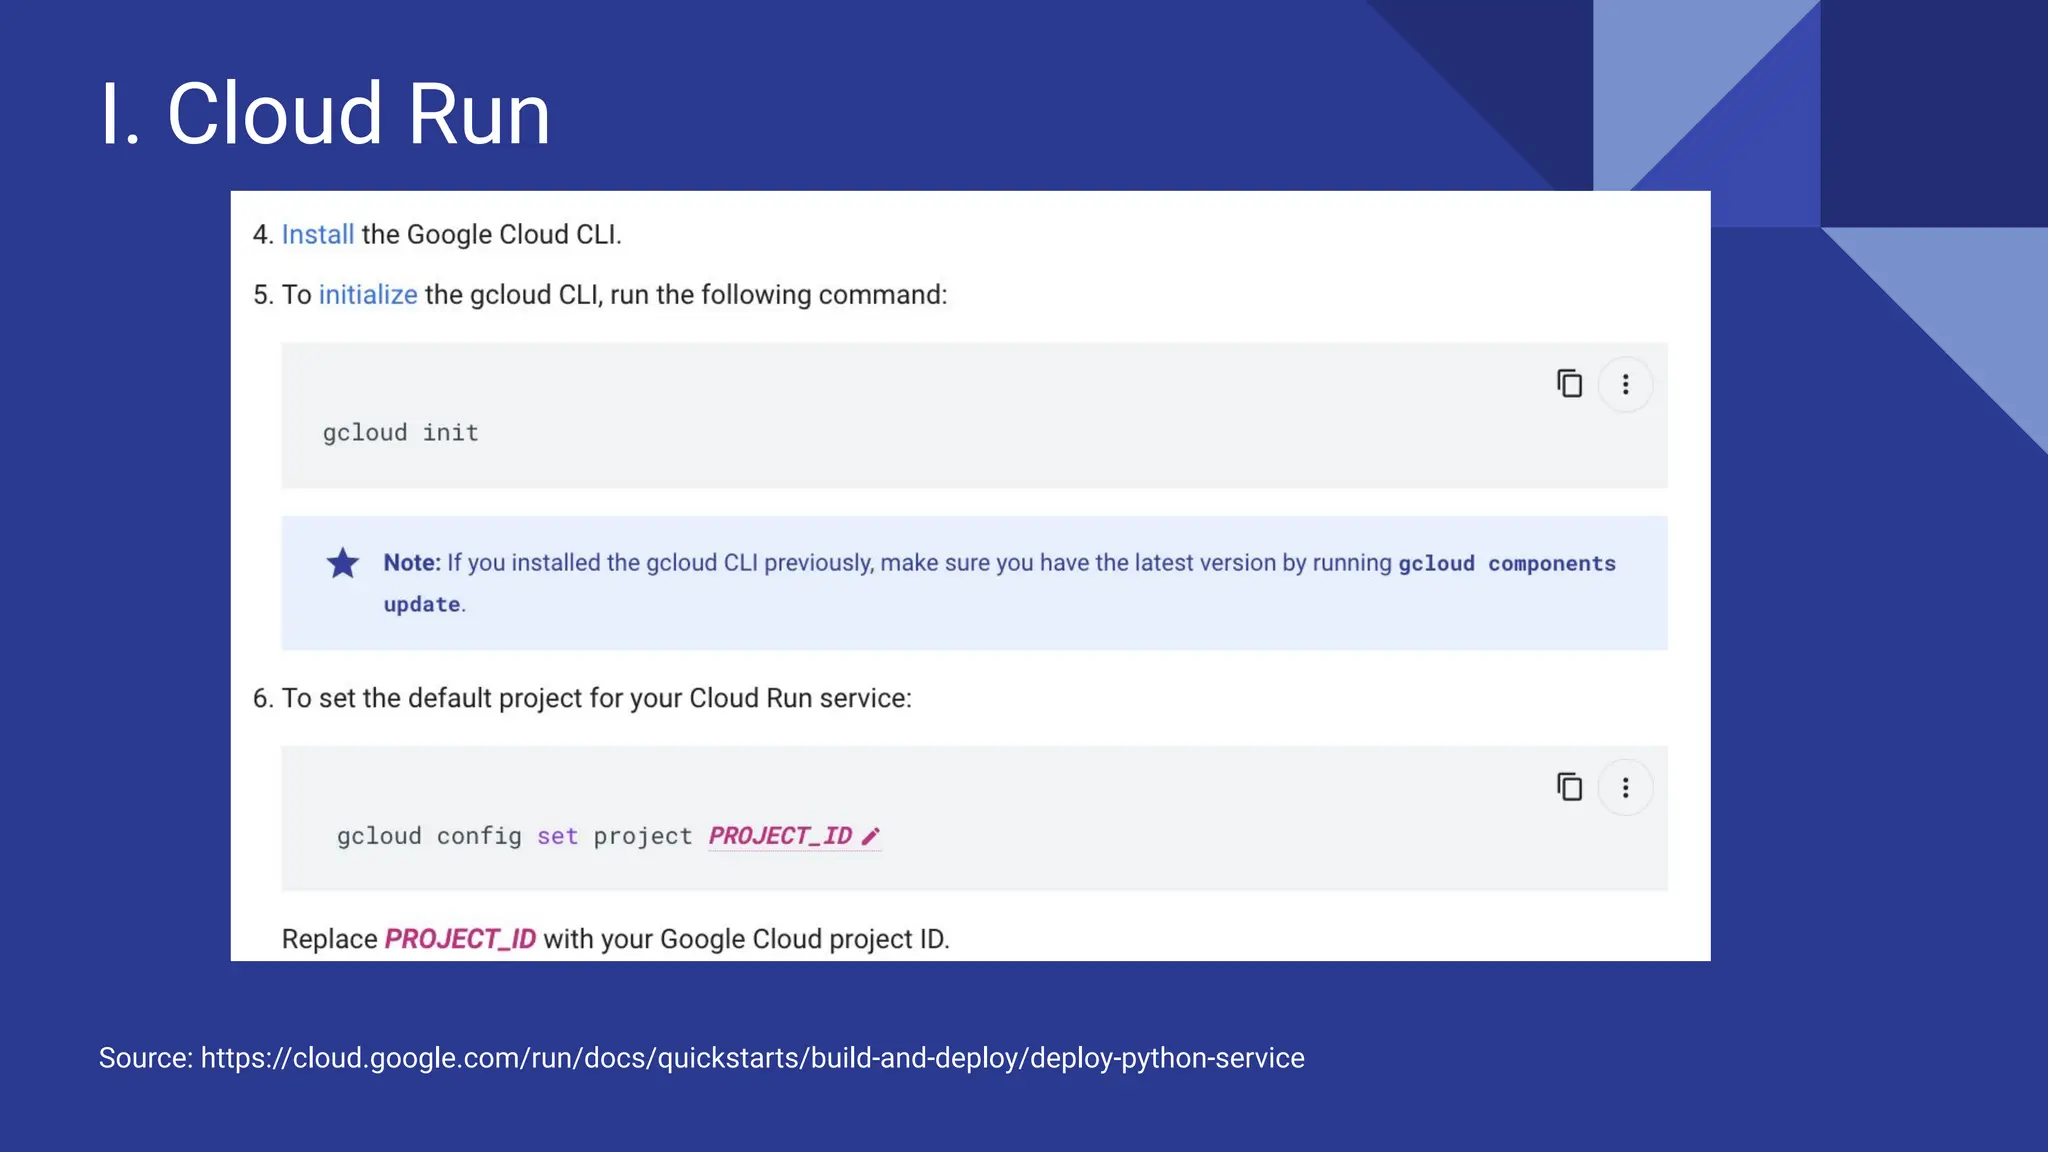Click the 'update' word in the note

[422, 604]
